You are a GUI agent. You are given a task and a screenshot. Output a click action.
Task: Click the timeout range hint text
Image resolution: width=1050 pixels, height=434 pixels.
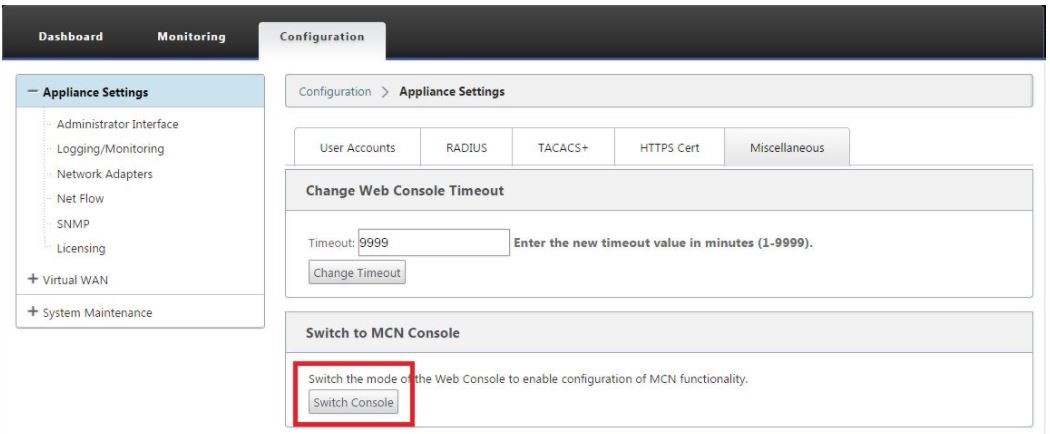point(663,243)
